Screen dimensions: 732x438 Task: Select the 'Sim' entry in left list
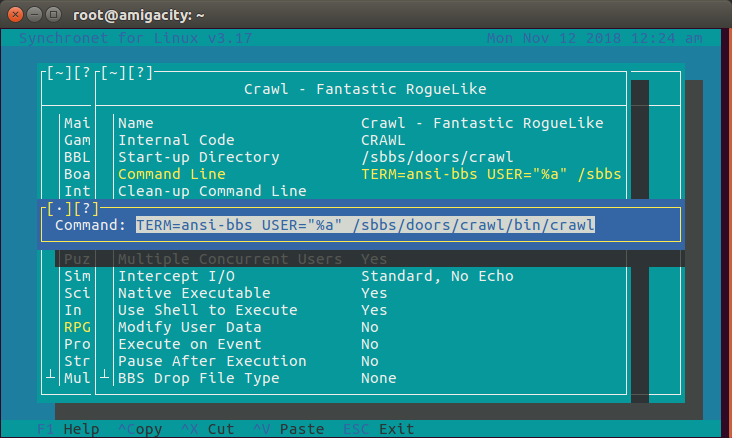pos(77,276)
